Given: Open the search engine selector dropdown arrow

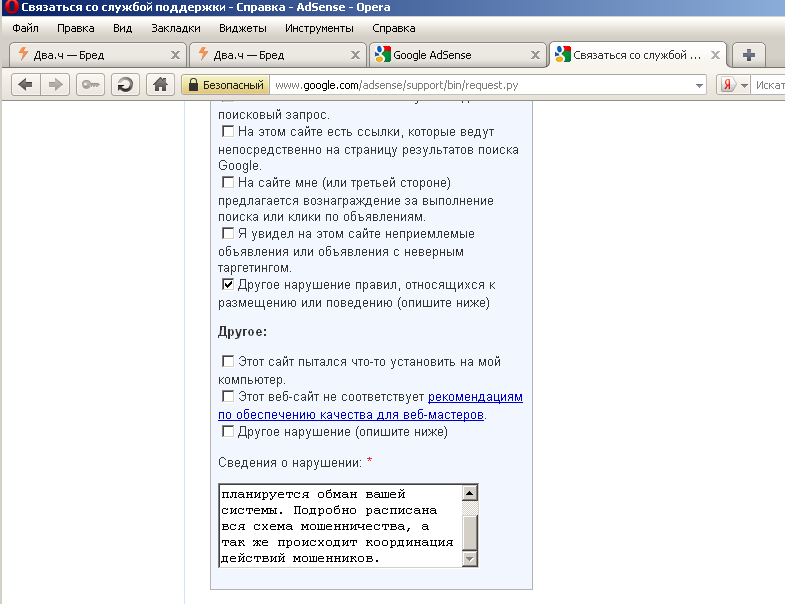Looking at the screenshot, I should point(744,86).
